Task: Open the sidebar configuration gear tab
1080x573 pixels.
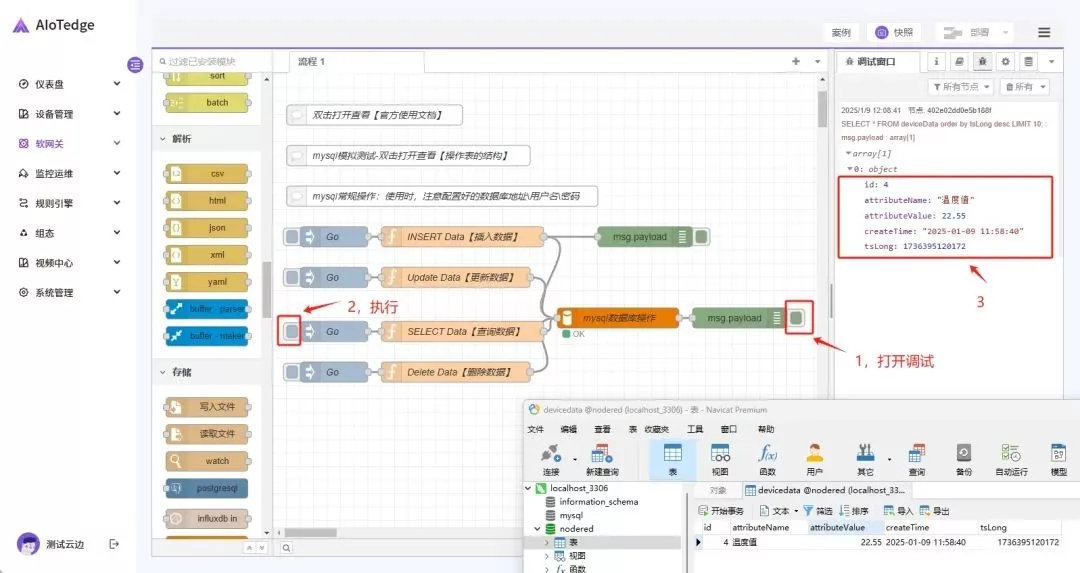Action: pos(1006,62)
